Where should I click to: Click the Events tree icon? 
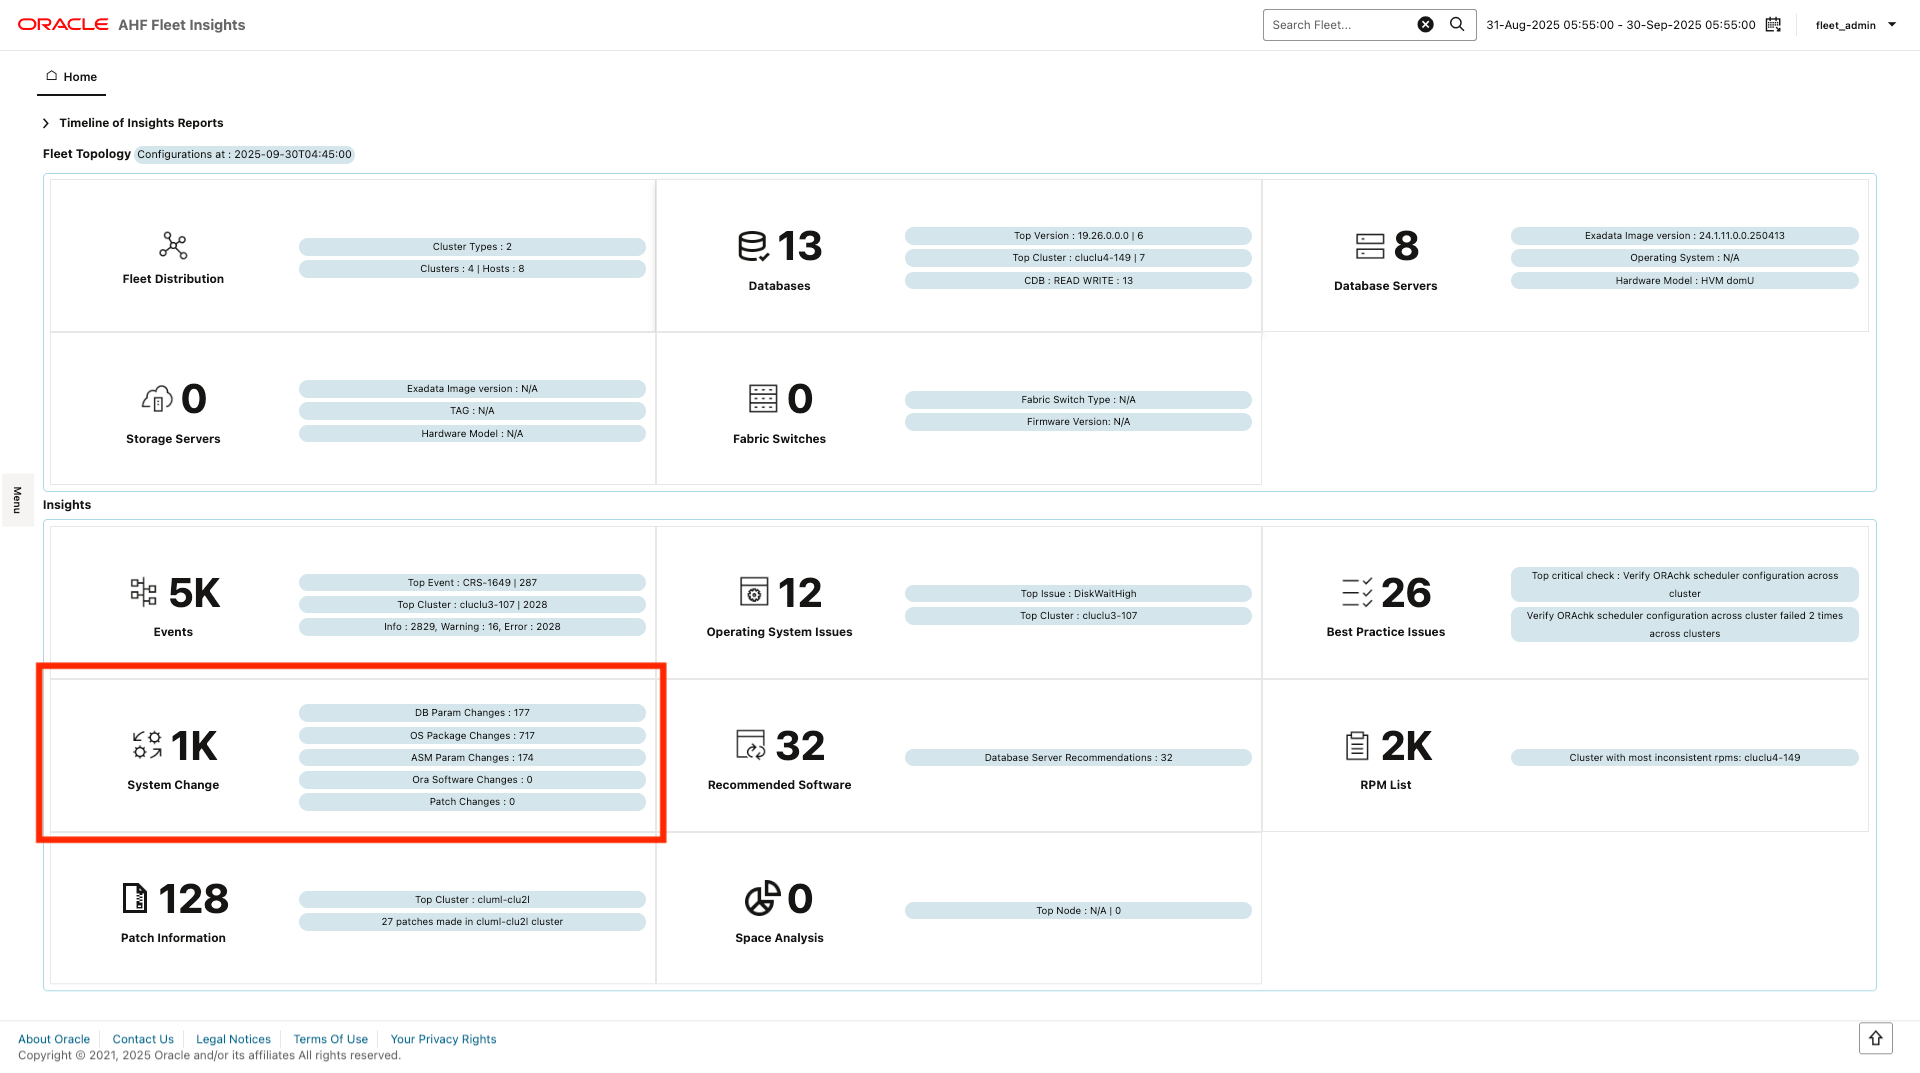(x=144, y=593)
